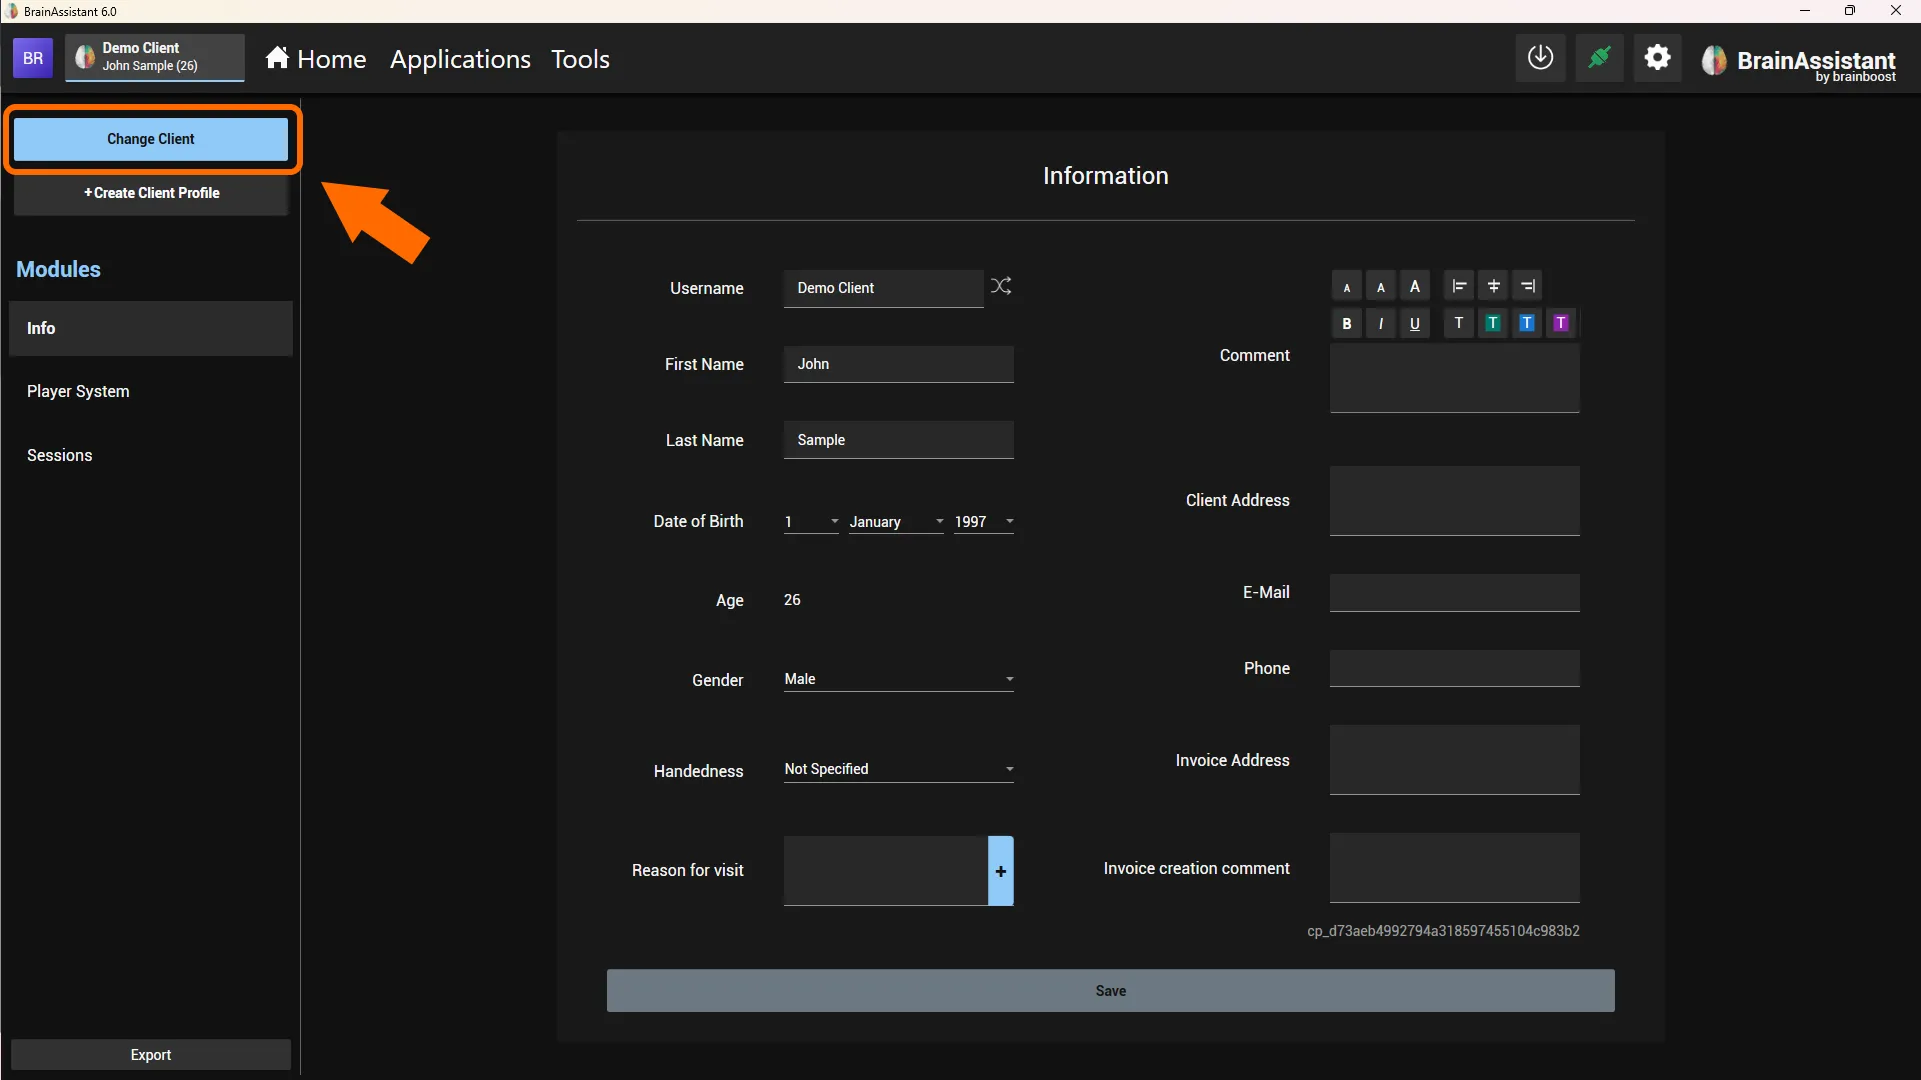Choose the green T text highlight
Image resolution: width=1921 pixels, height=1080 pixels.
click(1493, 323)
